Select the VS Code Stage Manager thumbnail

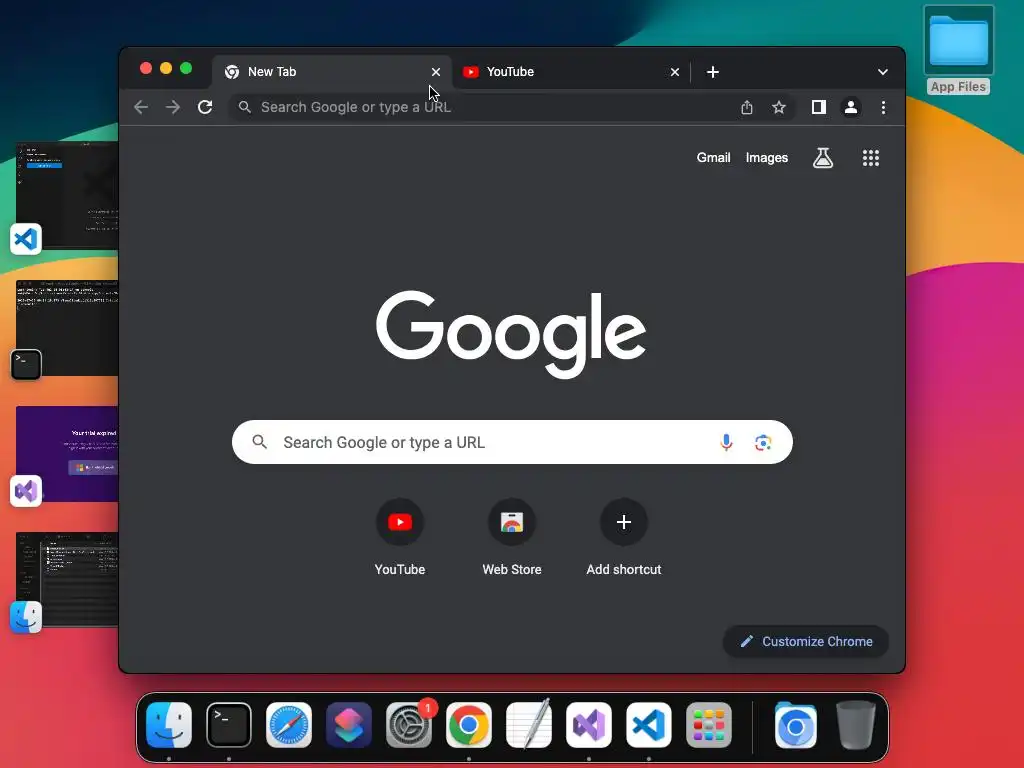[x=67, y=195]
